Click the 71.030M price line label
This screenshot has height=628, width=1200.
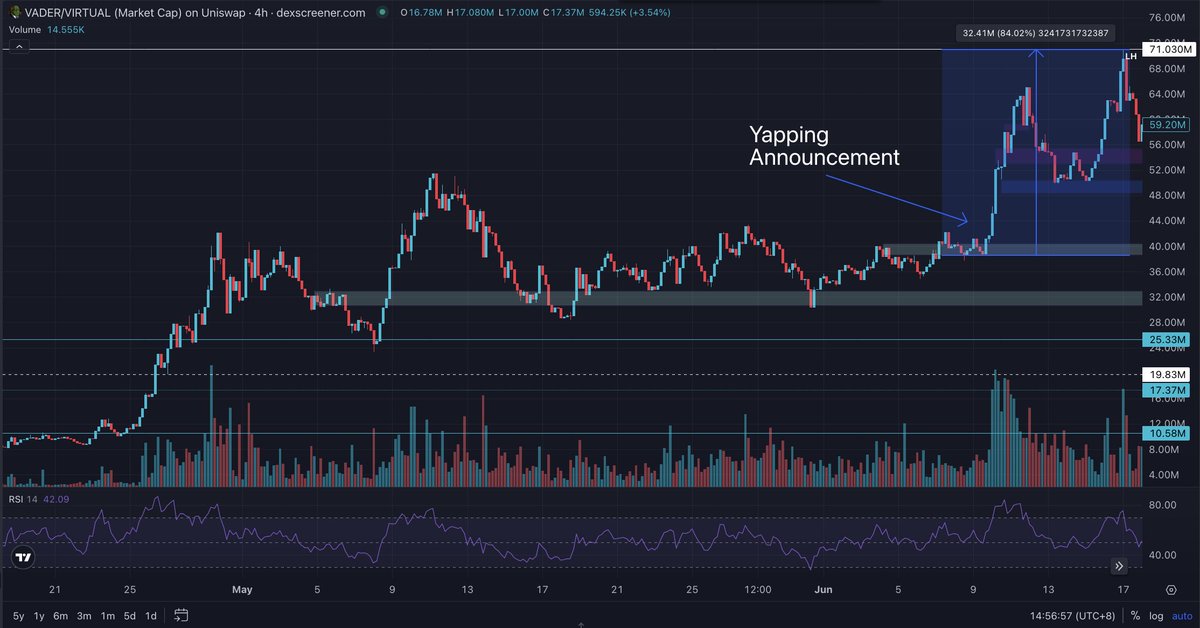pos(1171,48)
